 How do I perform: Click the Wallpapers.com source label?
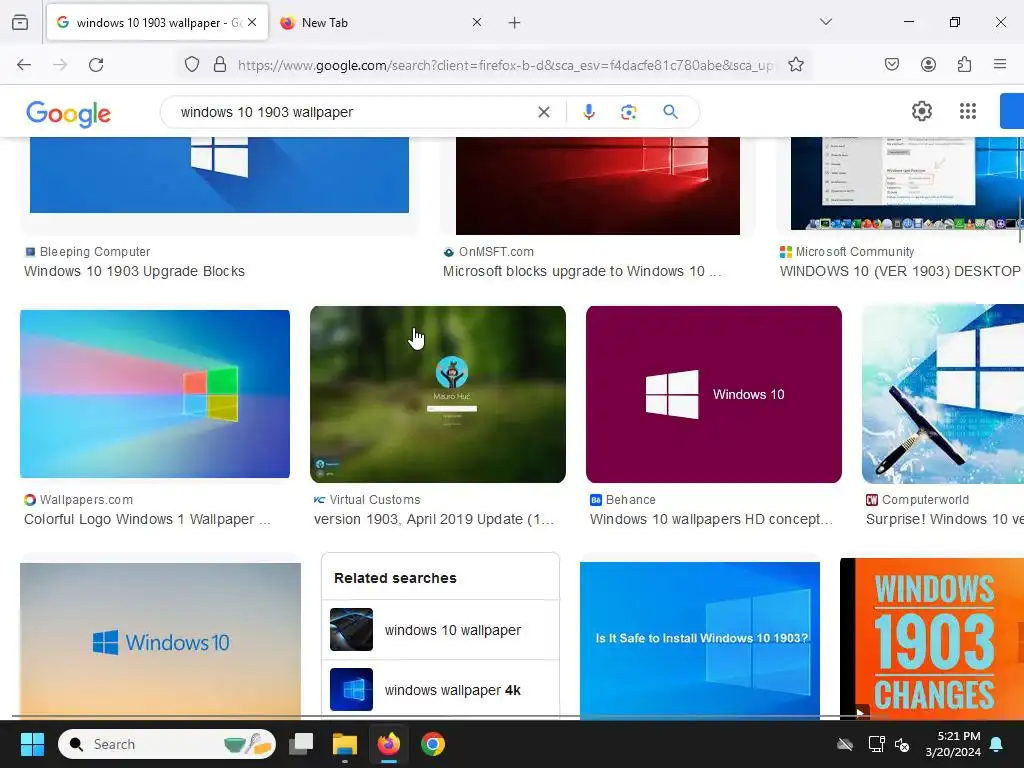coord(86,500)
